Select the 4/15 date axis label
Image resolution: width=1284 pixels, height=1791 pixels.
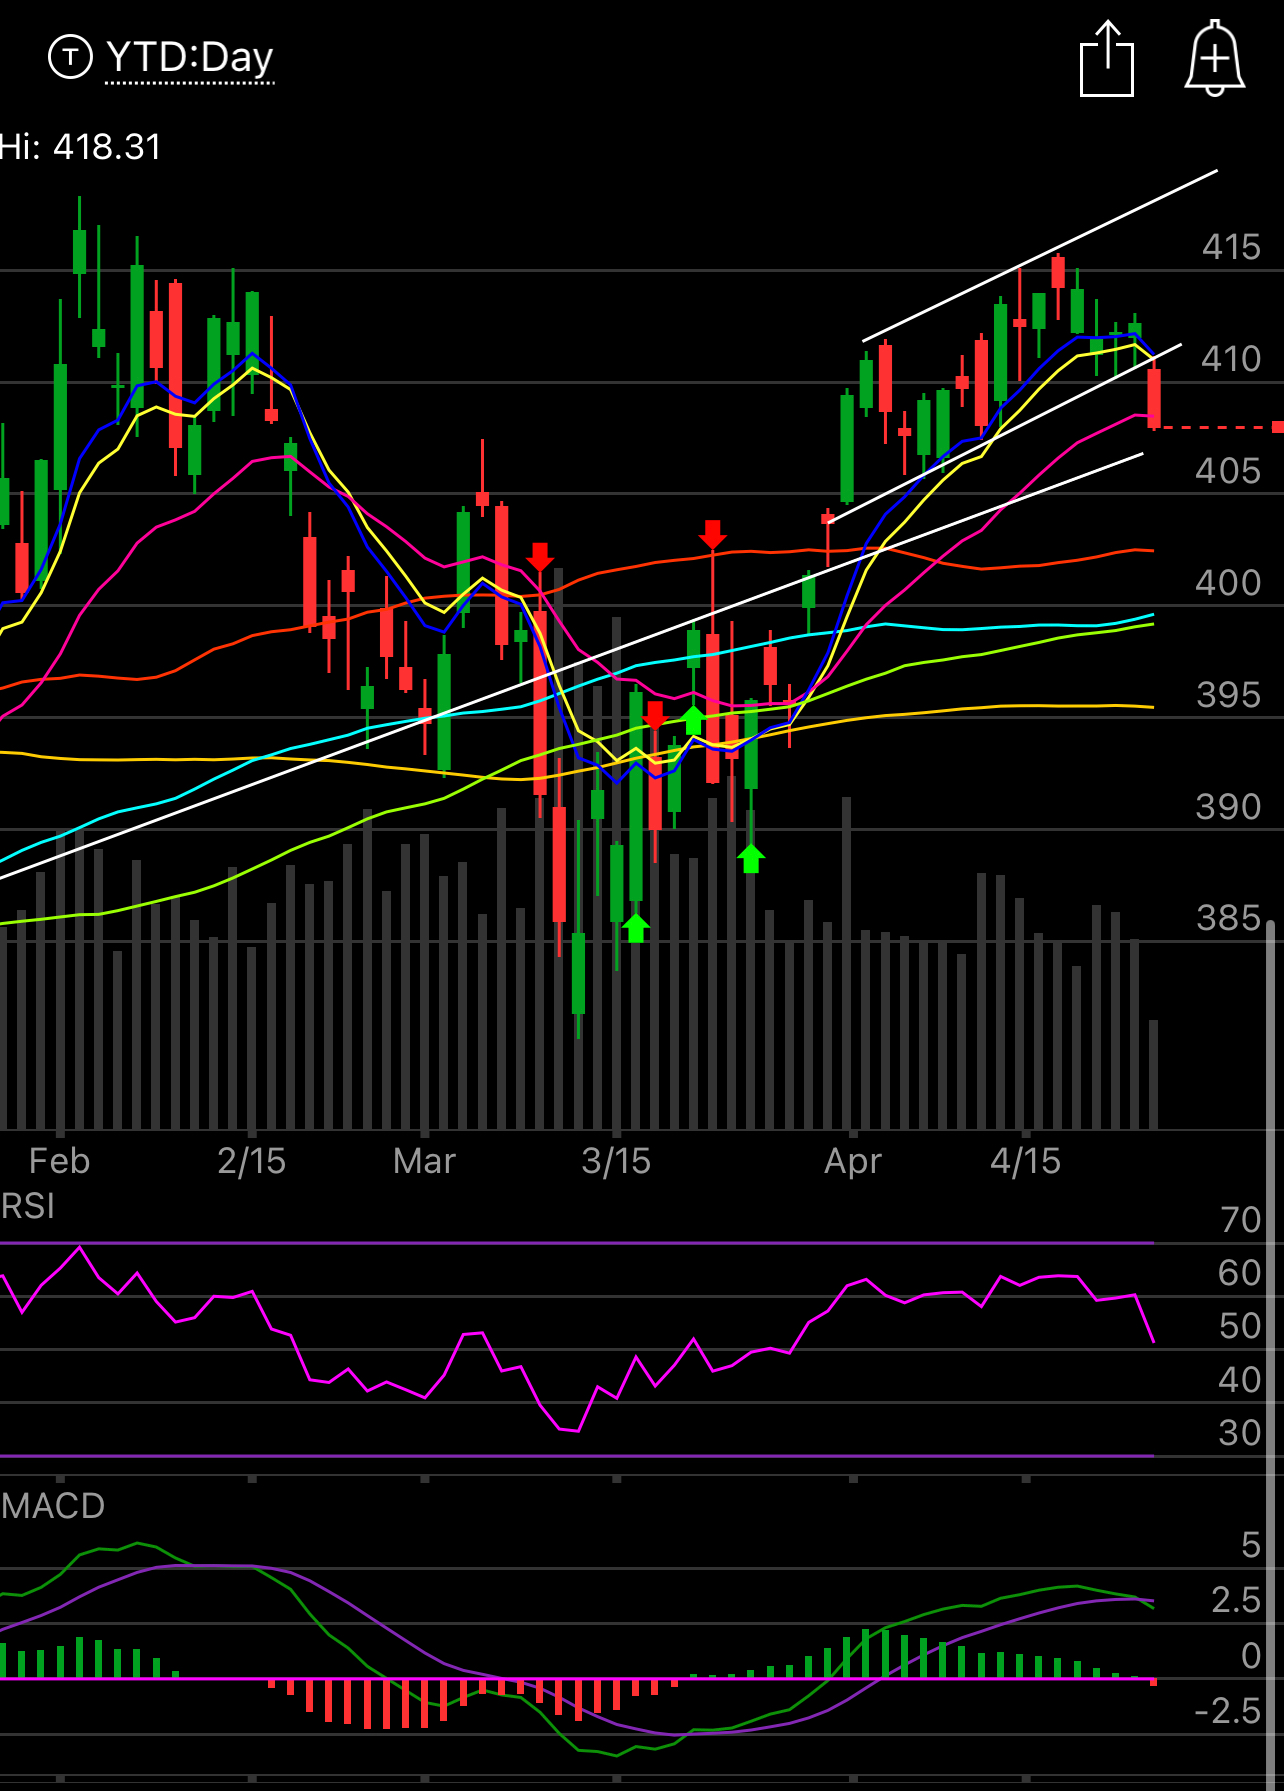click(x=1026, y=1161)
